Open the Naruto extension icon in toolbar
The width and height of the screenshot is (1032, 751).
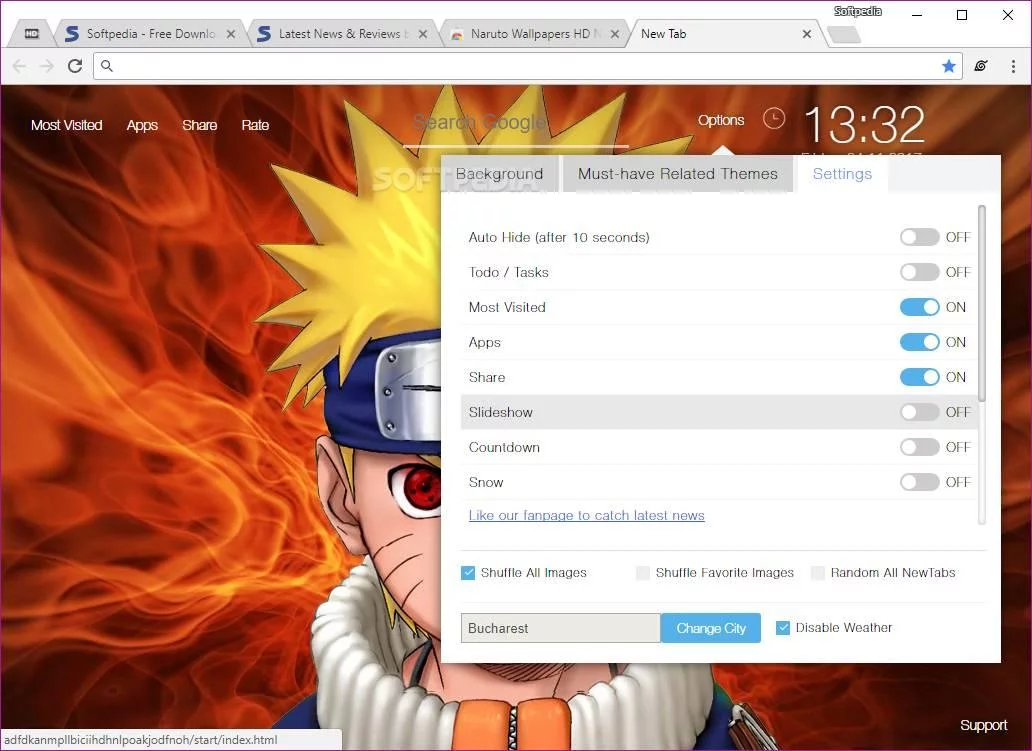981,66
